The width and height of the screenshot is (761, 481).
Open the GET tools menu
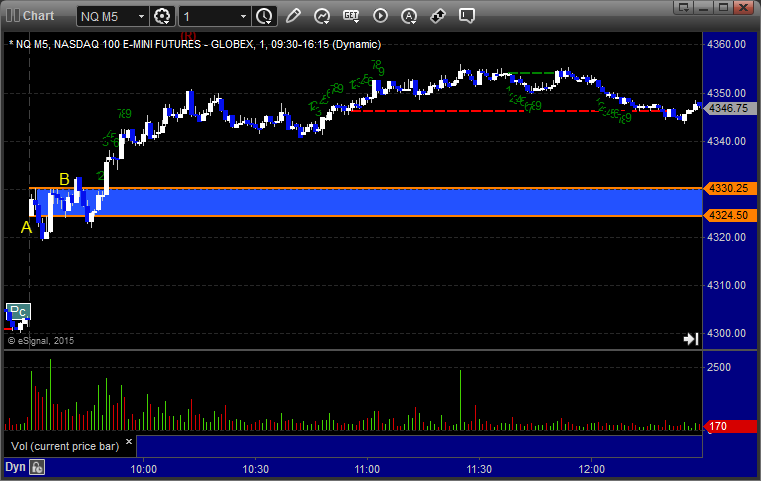(x=351, y=16)
